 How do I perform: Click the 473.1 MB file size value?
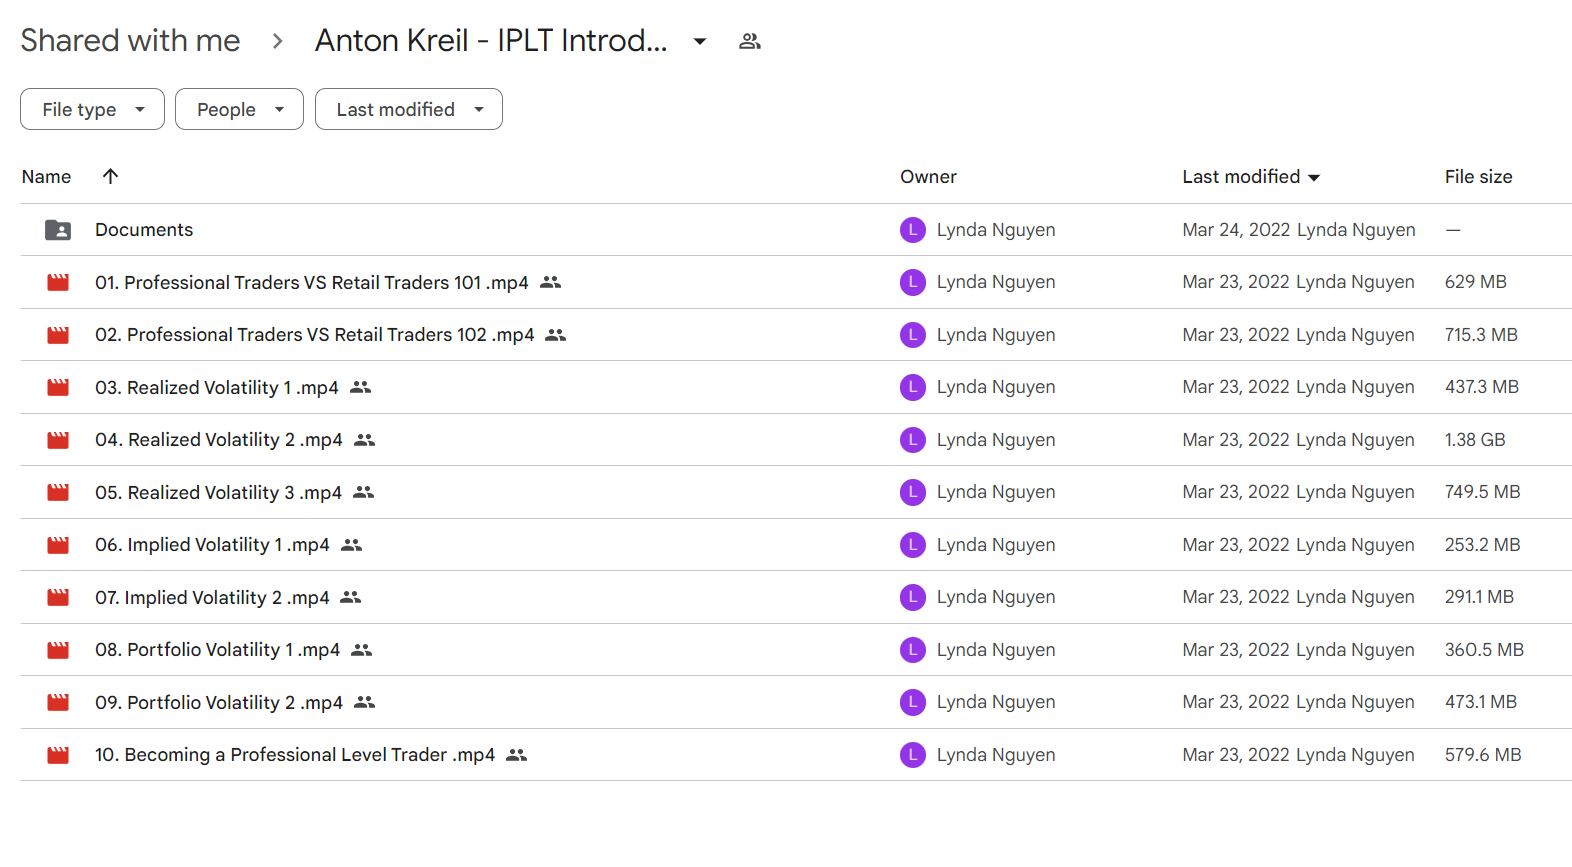point(1481,702)
